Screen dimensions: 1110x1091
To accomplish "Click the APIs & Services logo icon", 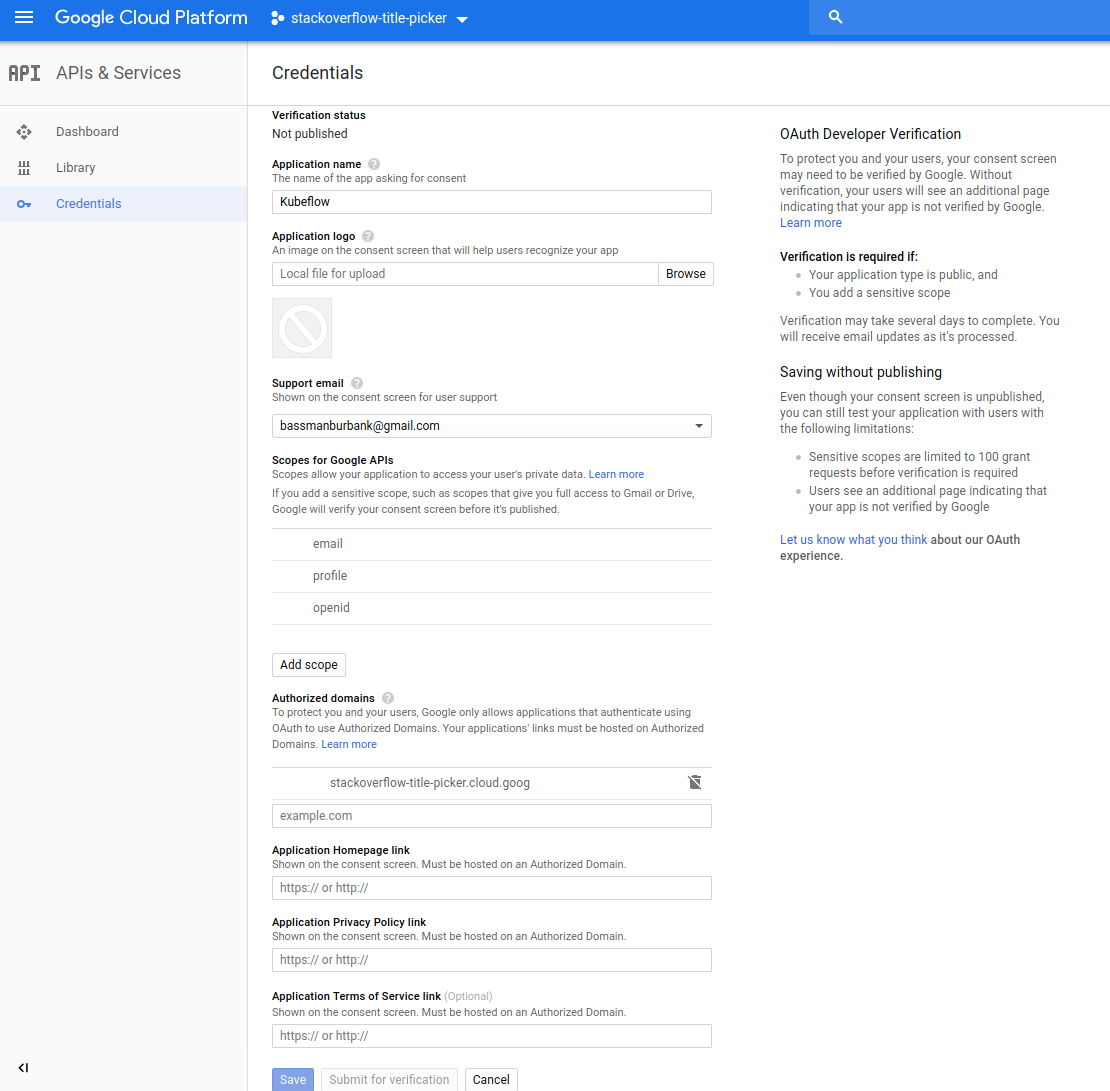I will pyautogui.click(x=24, y=72).
